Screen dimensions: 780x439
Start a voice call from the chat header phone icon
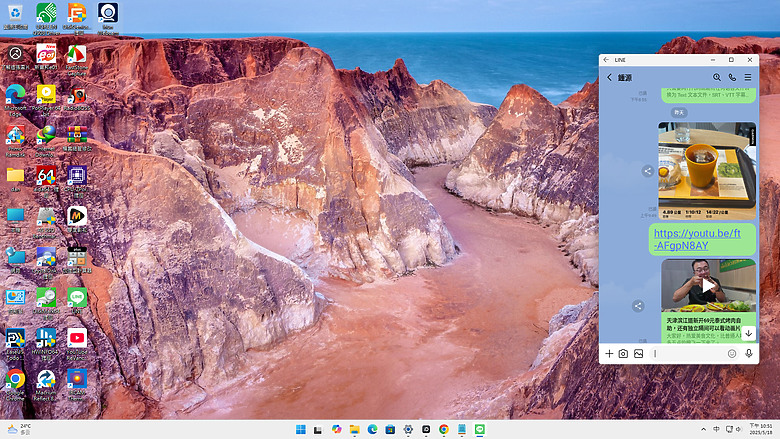(732, 78)
